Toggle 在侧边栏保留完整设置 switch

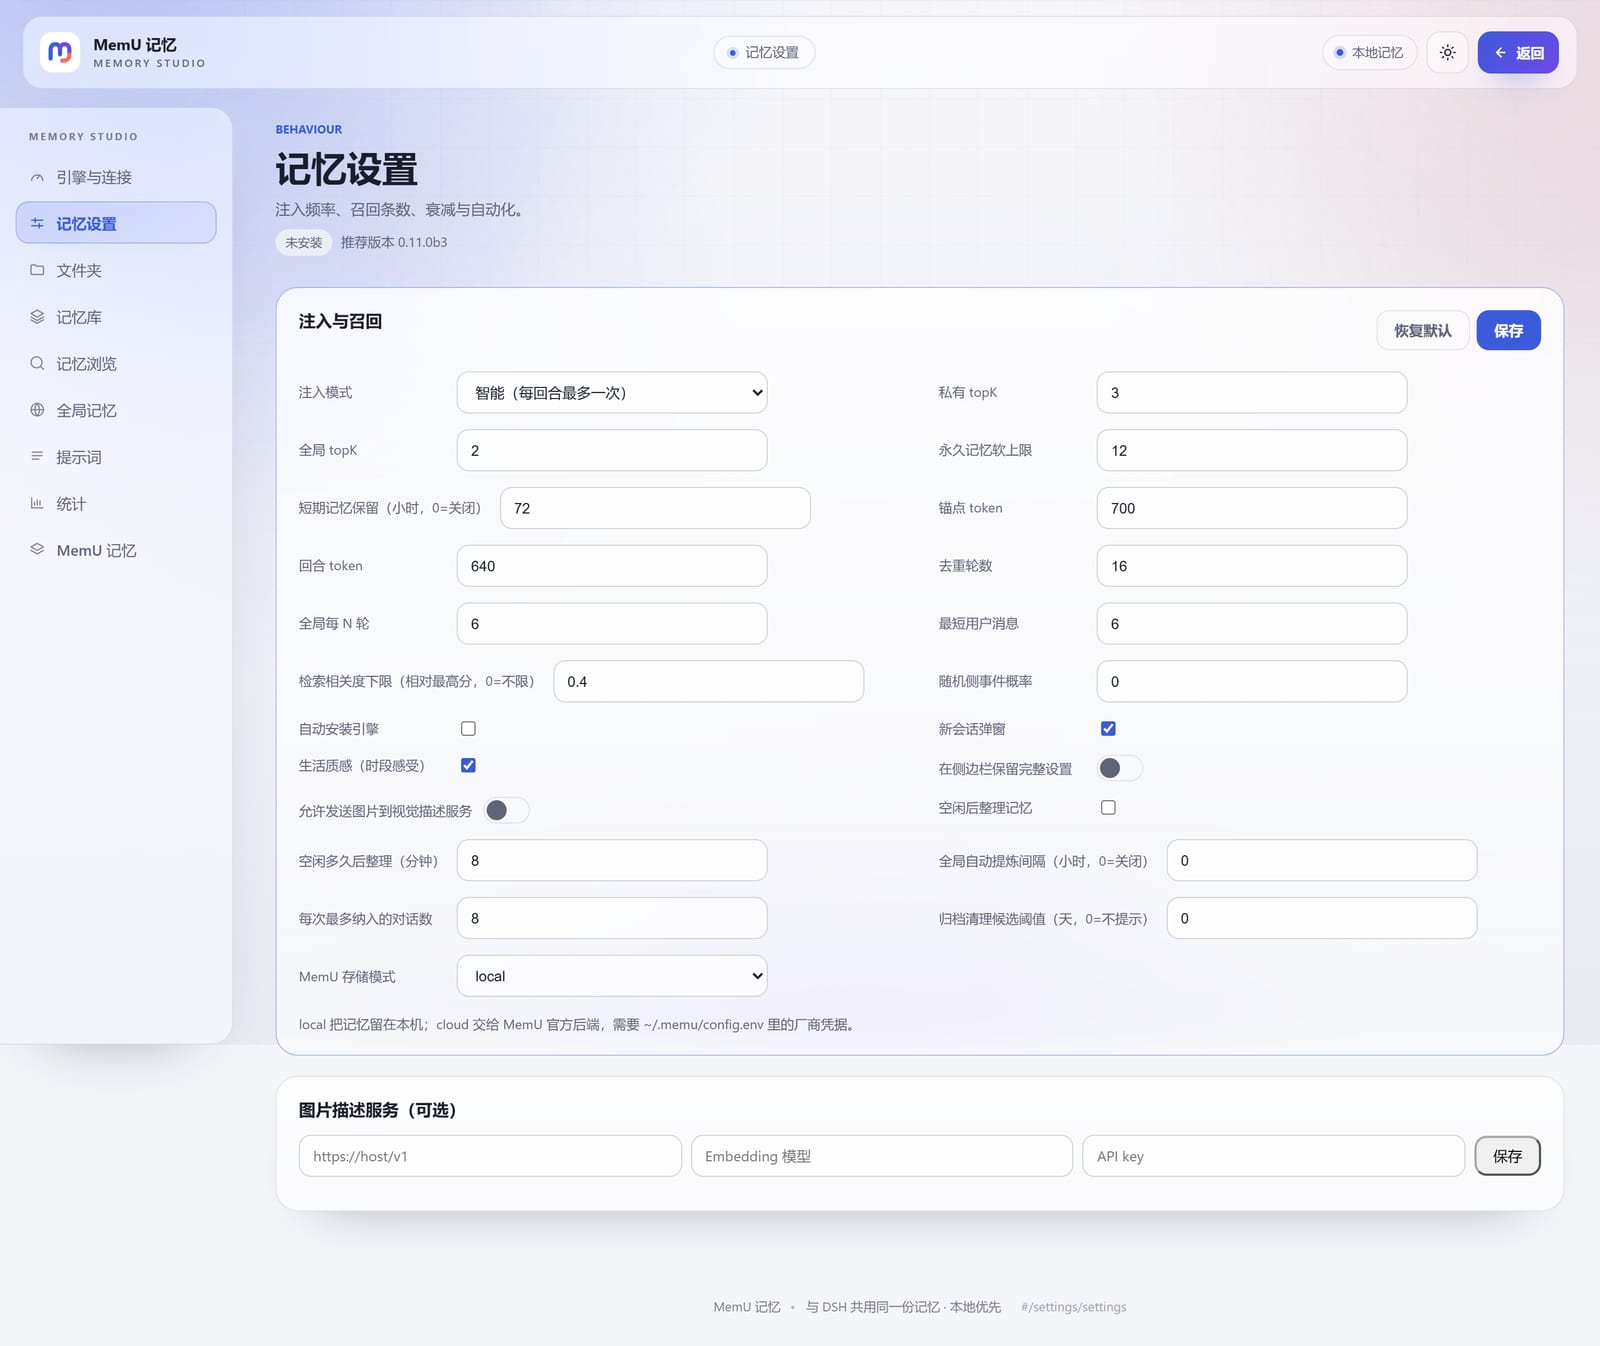(1120, 768)
